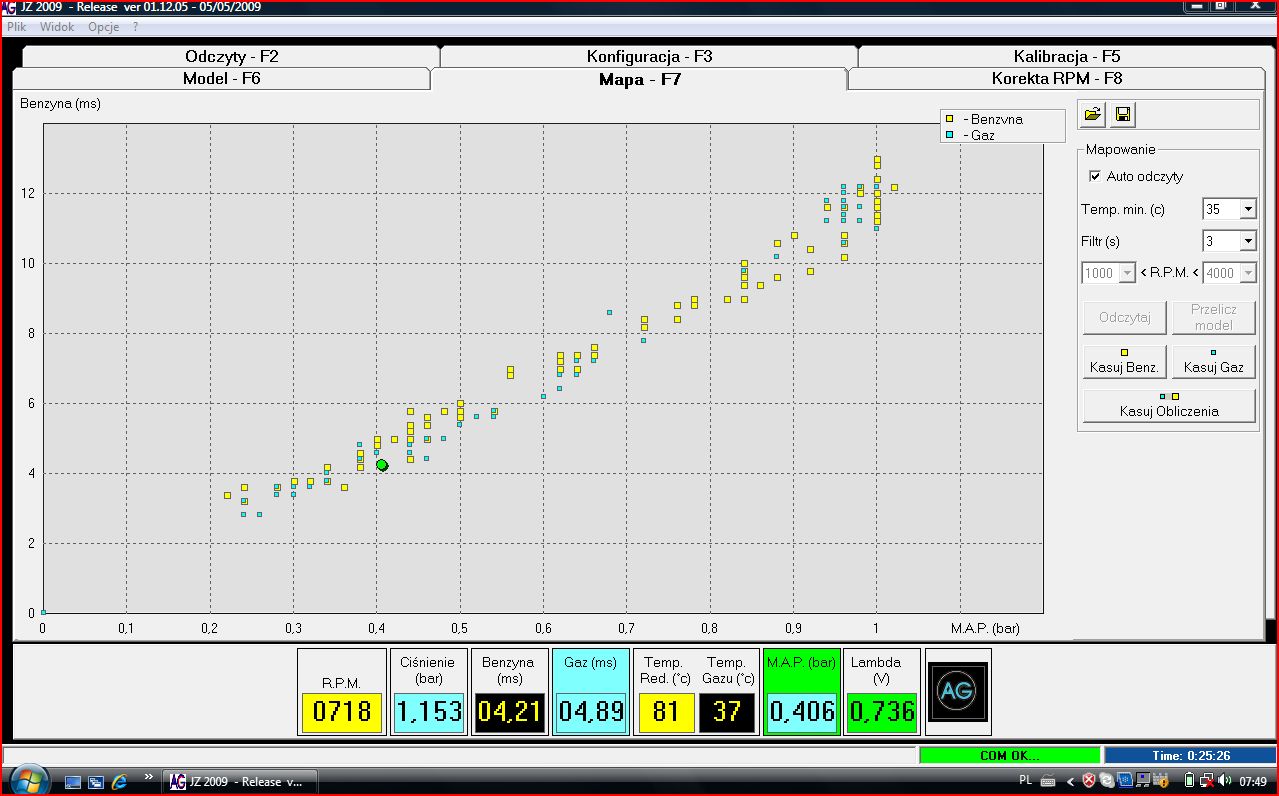Click Kasuj Obliczenia button
Image resolution: width=1279 pixels, height=796 pixels.
coord(1169,406)
